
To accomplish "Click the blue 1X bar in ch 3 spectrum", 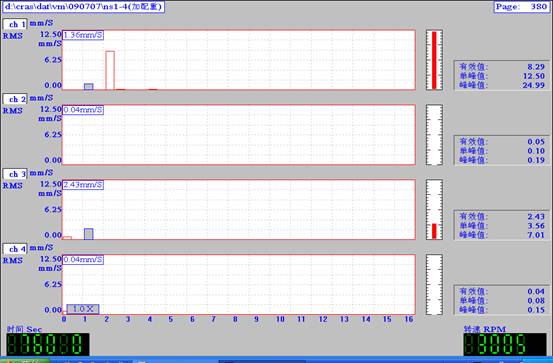I will [x=89, y=234].
